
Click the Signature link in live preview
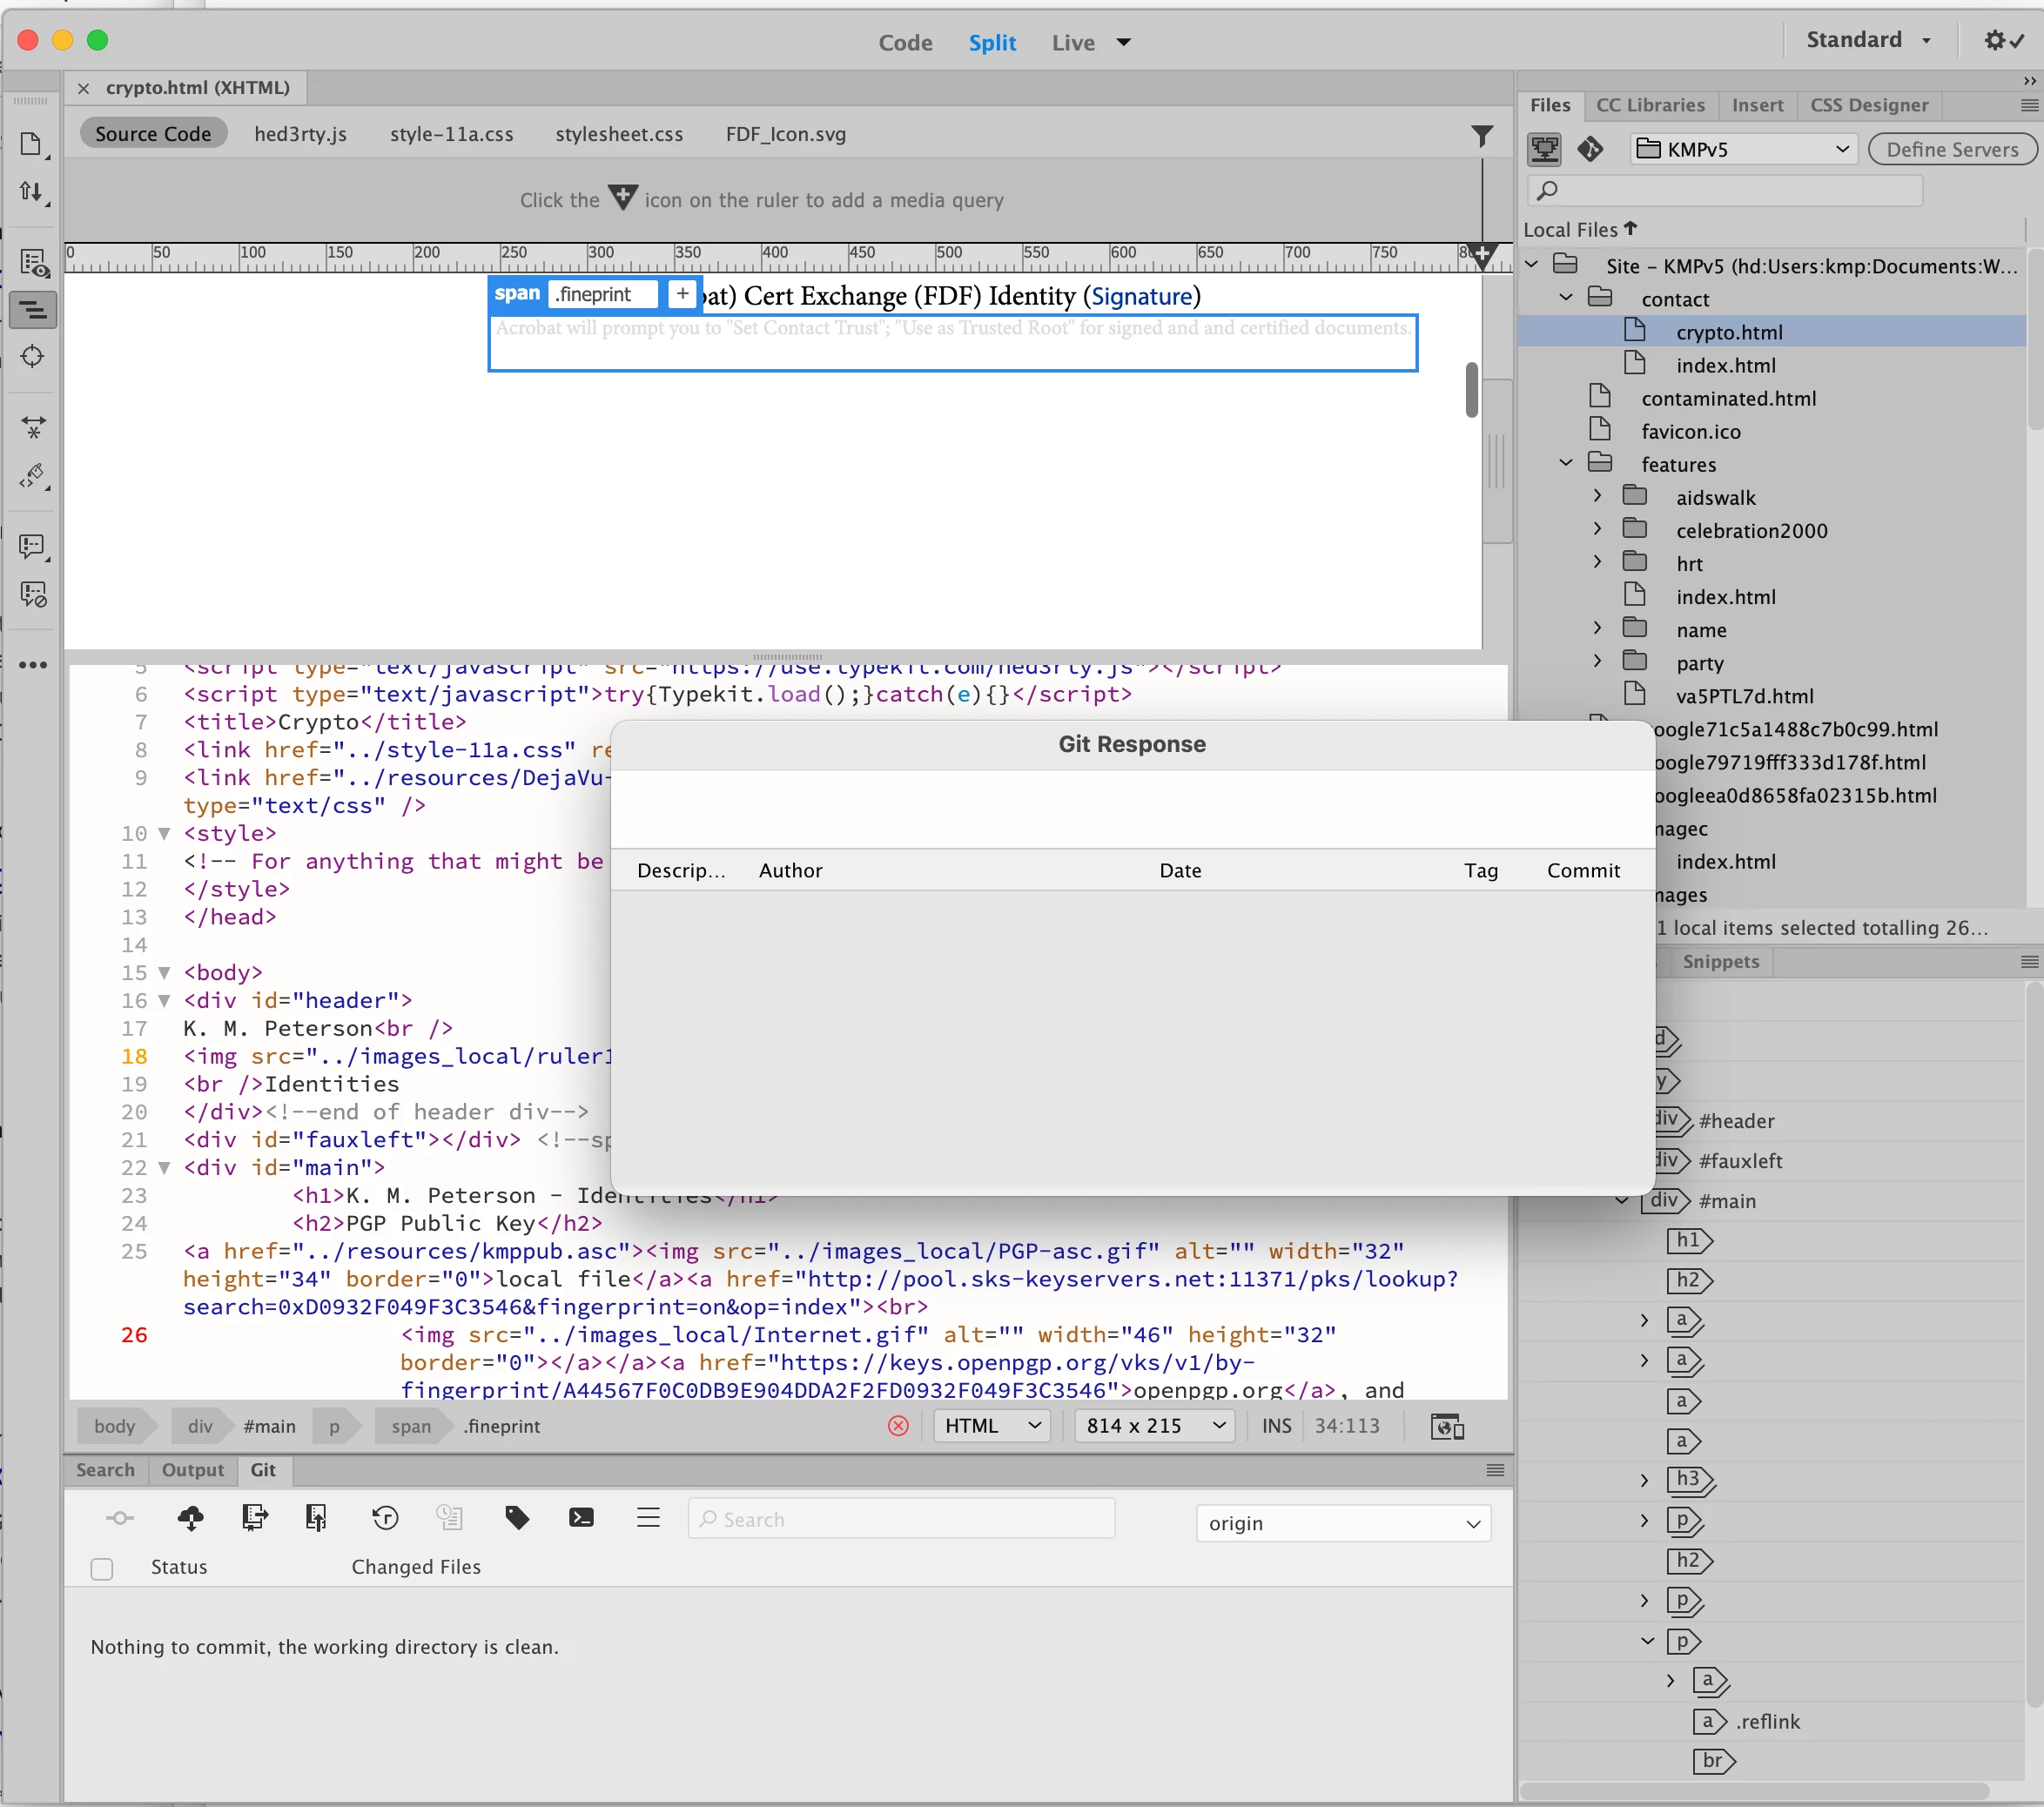1141,296
